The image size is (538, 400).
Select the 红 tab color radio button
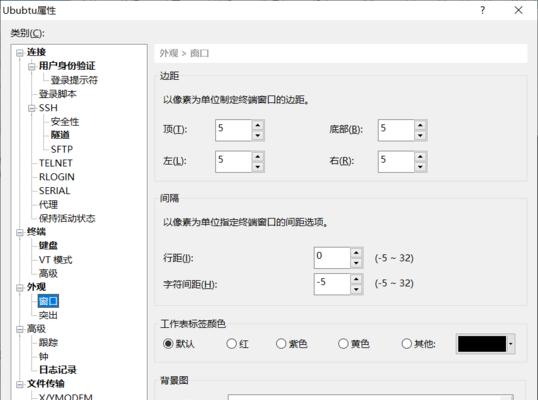pyautogui.click(x=232, y=343)
